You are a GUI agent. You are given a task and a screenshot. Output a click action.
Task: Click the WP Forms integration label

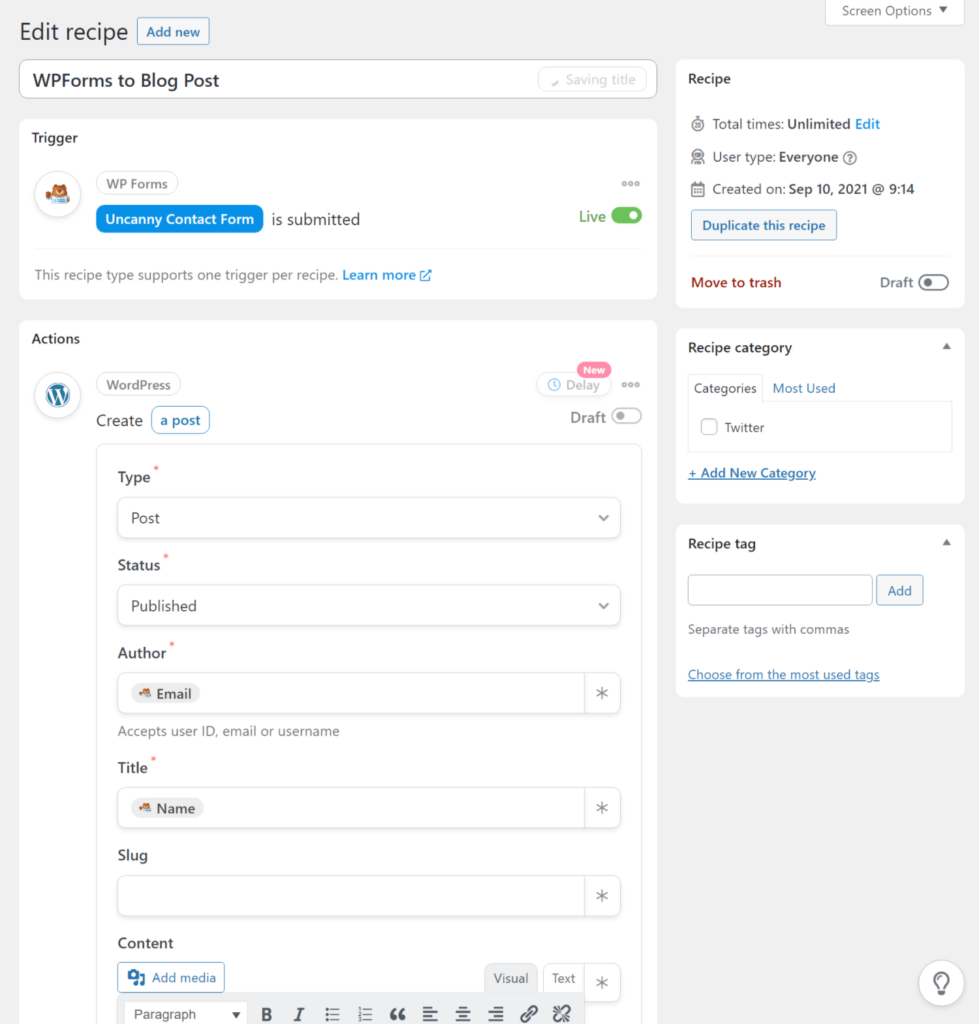pyautogui.click(x=137, y=184)
